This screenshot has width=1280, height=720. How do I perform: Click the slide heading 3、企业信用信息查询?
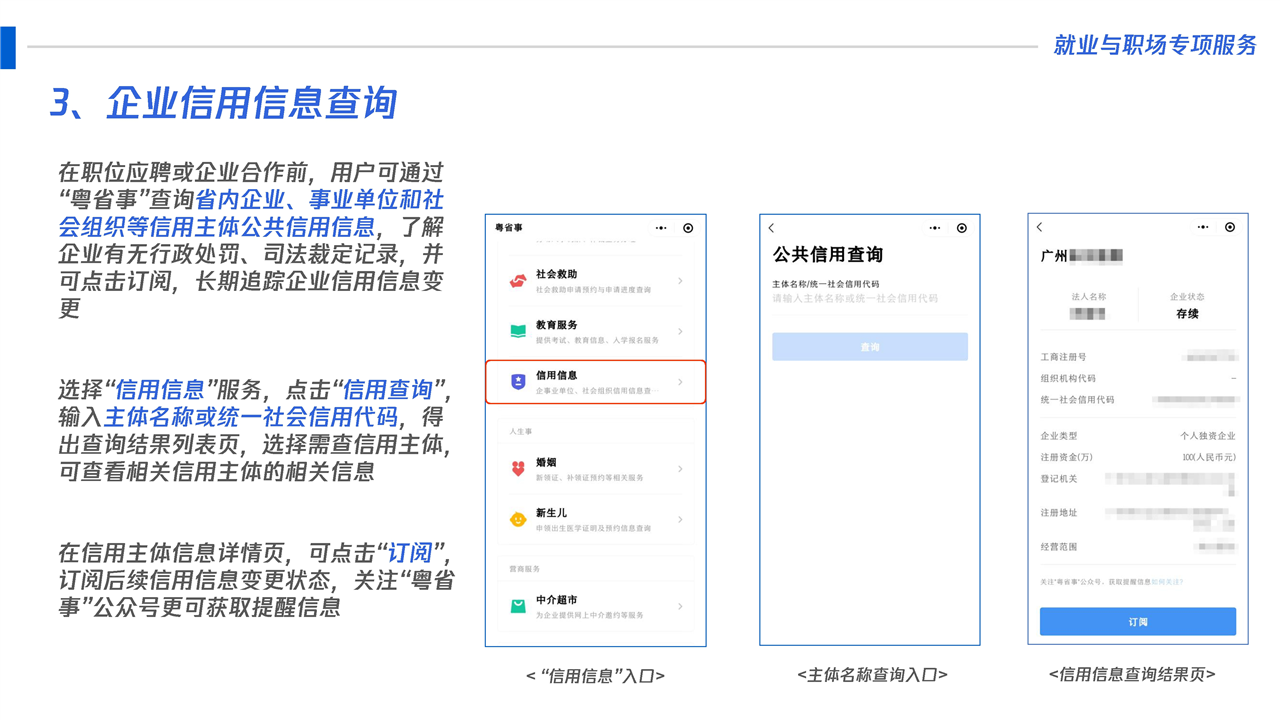click(224, 102)
